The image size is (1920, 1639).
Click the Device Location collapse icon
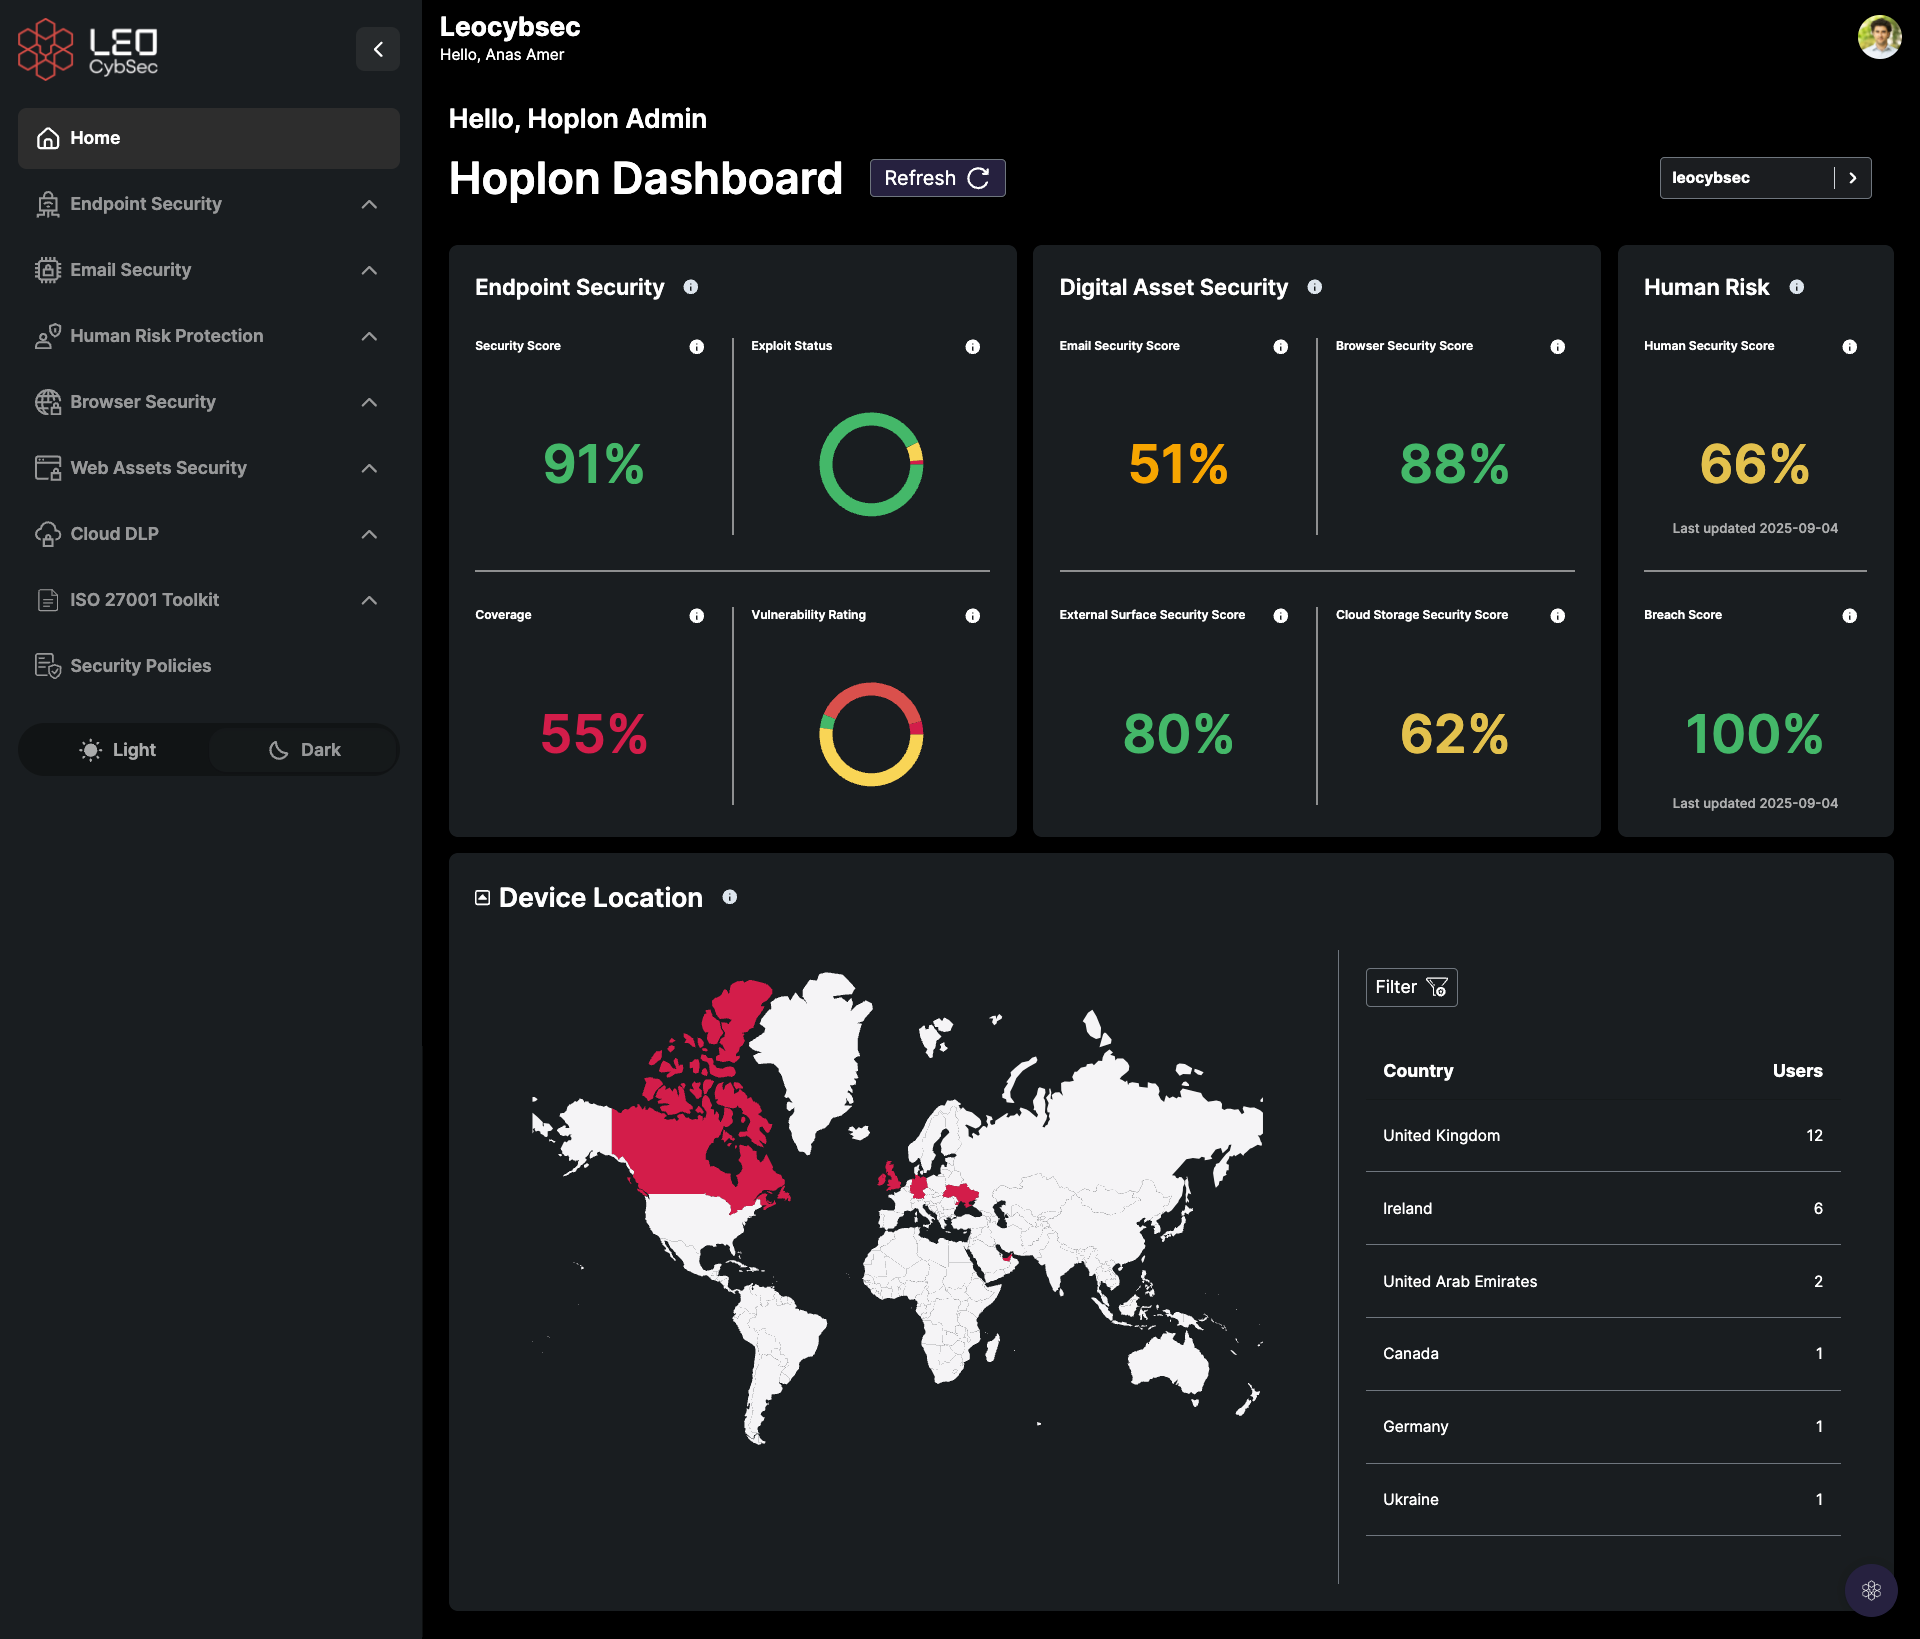tap(482, 898)
